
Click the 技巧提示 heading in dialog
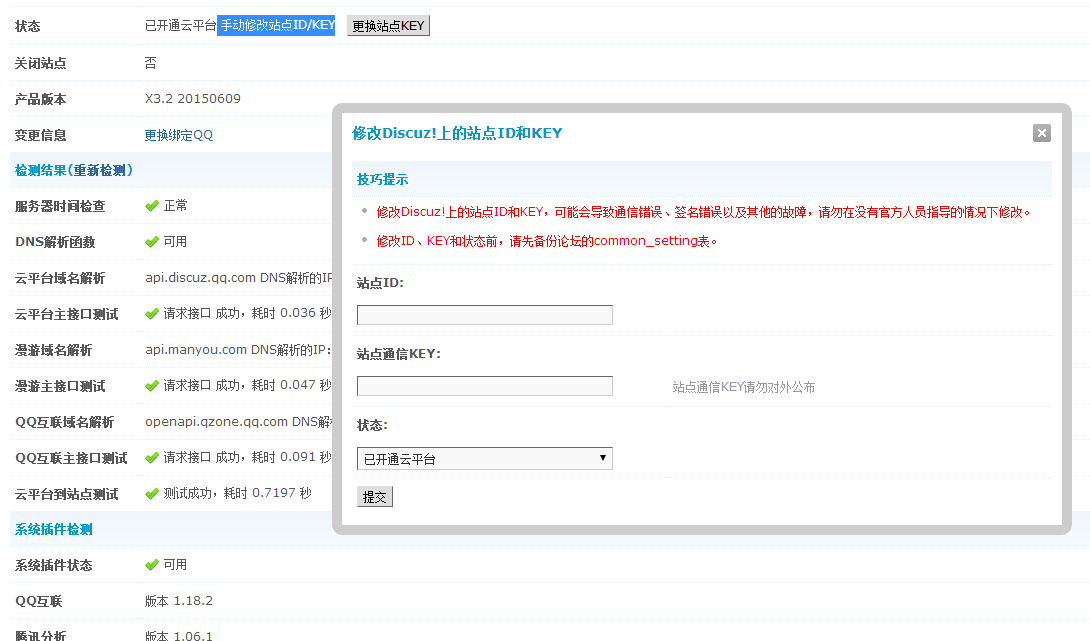pos(382,179)
